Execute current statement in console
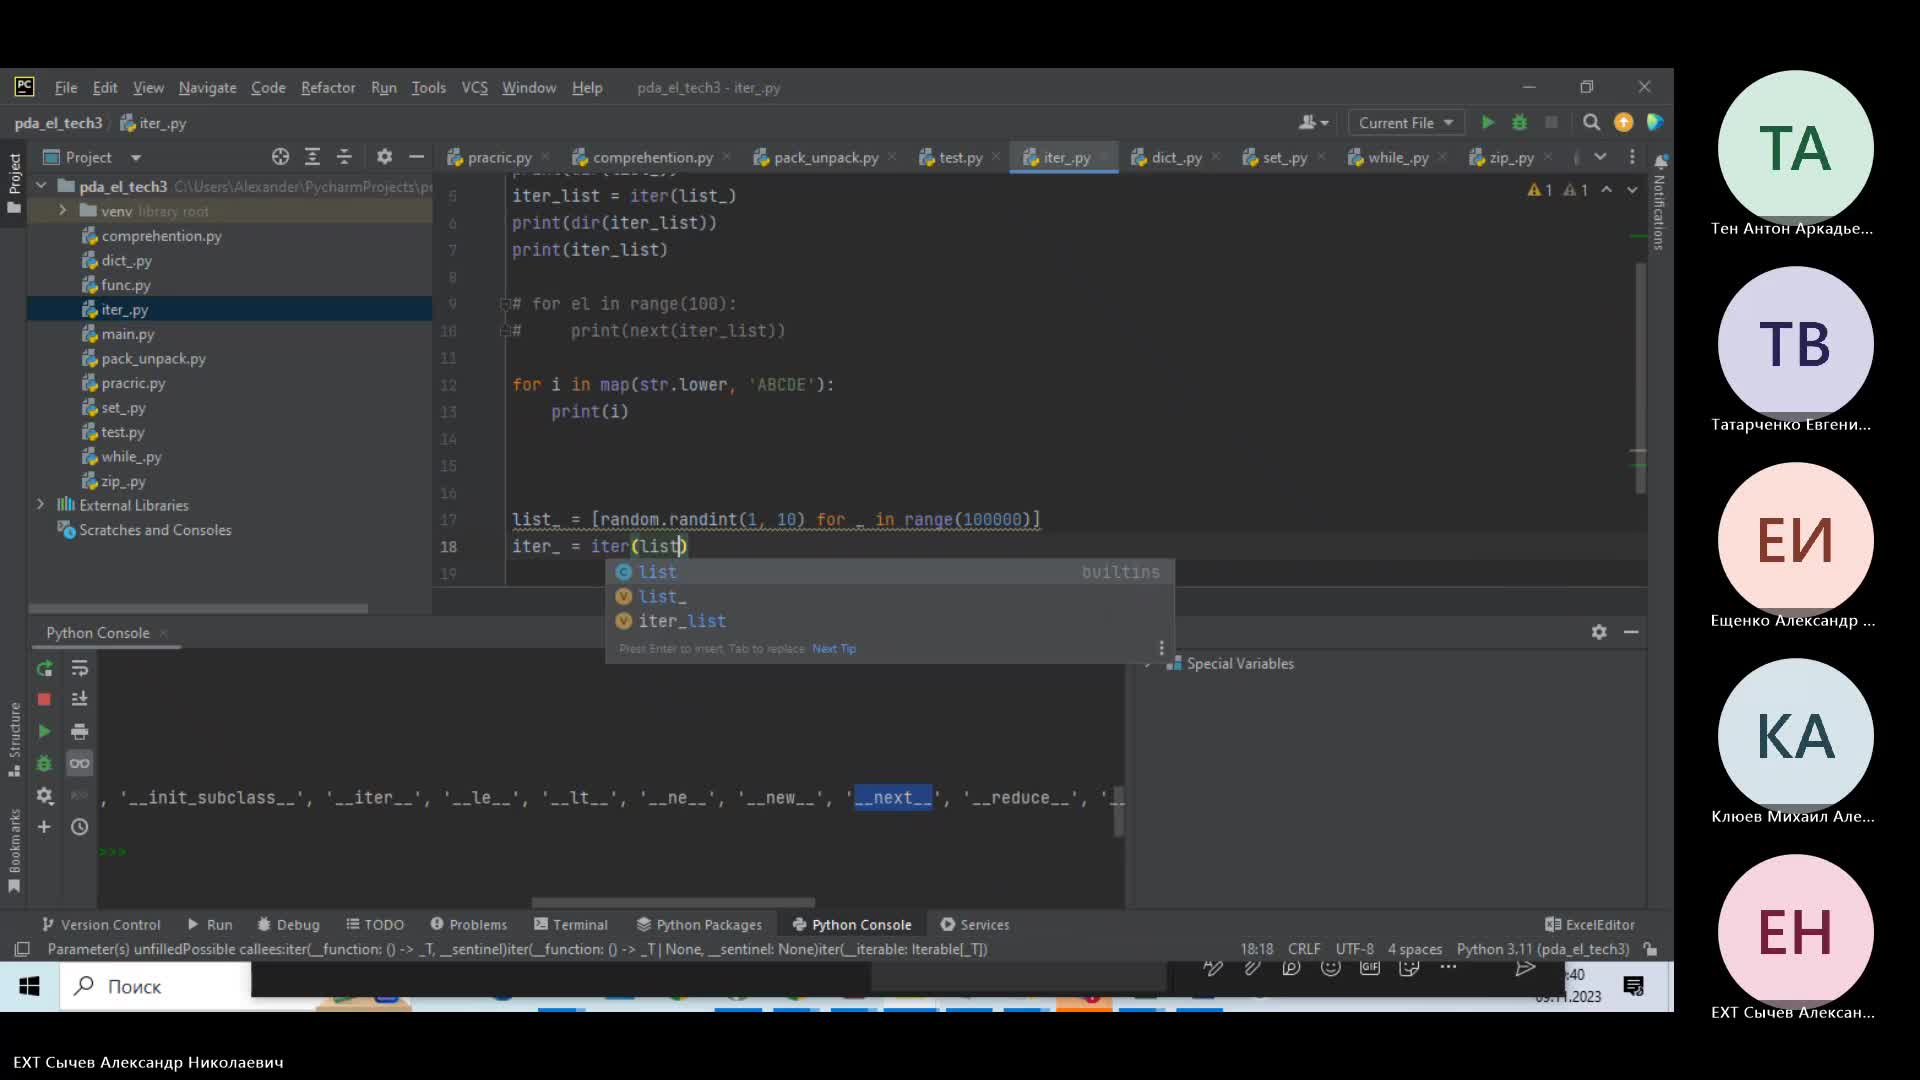 click(x=44, y=732)
